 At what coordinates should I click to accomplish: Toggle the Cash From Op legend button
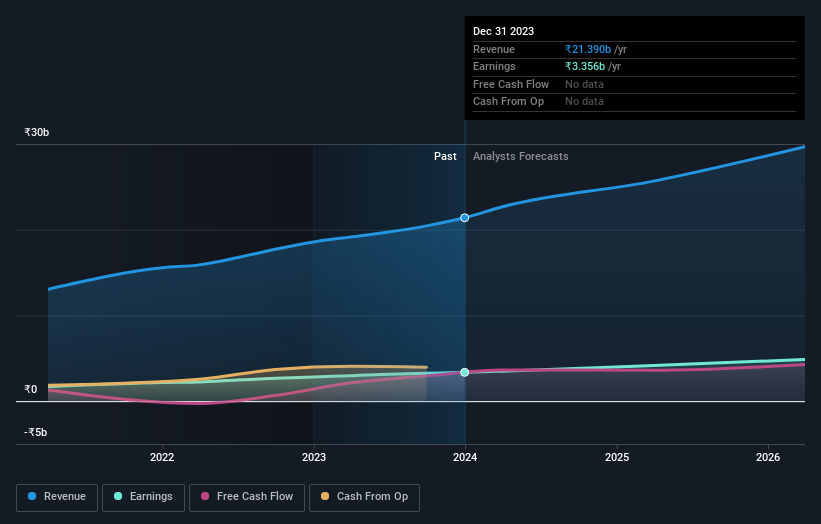coord(364,497)
